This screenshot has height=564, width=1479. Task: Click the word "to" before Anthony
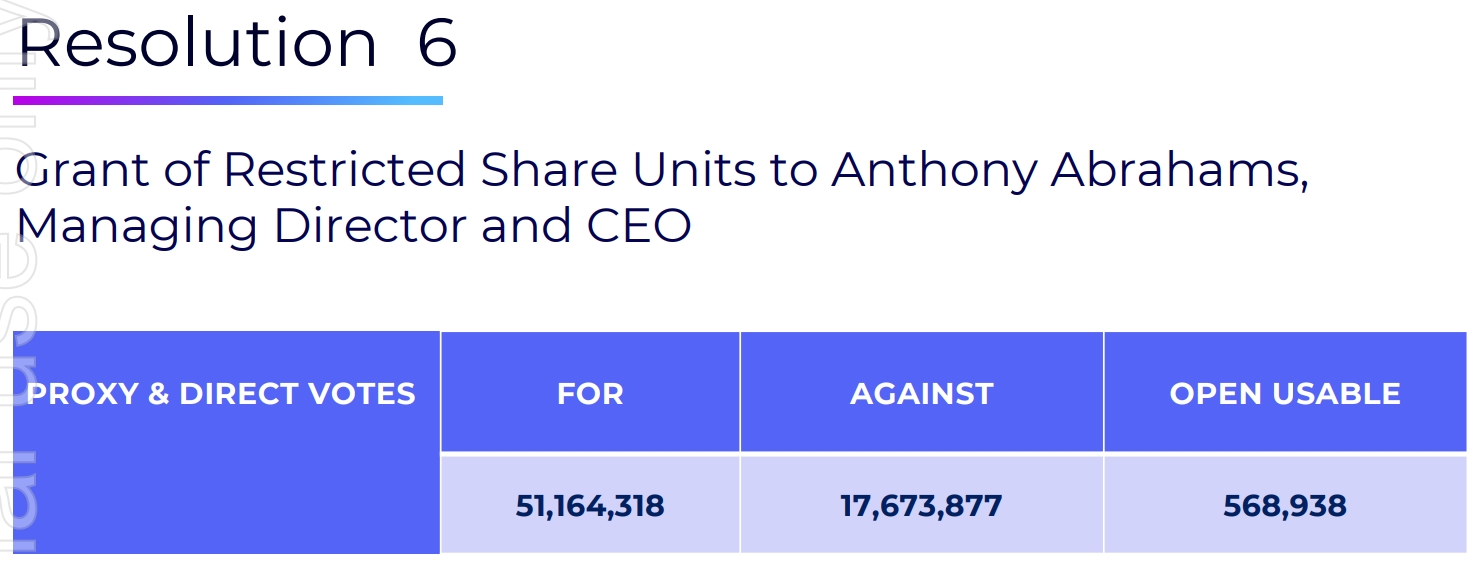click(x=794, y=171)
